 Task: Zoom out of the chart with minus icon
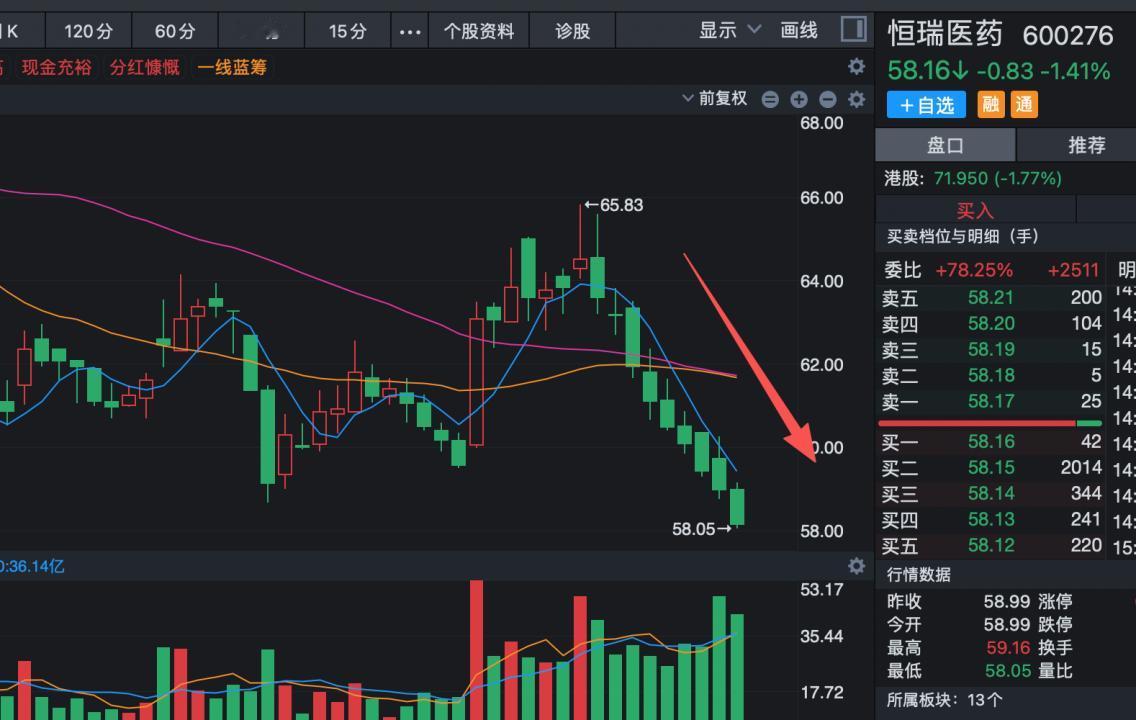tap(827, 100)
